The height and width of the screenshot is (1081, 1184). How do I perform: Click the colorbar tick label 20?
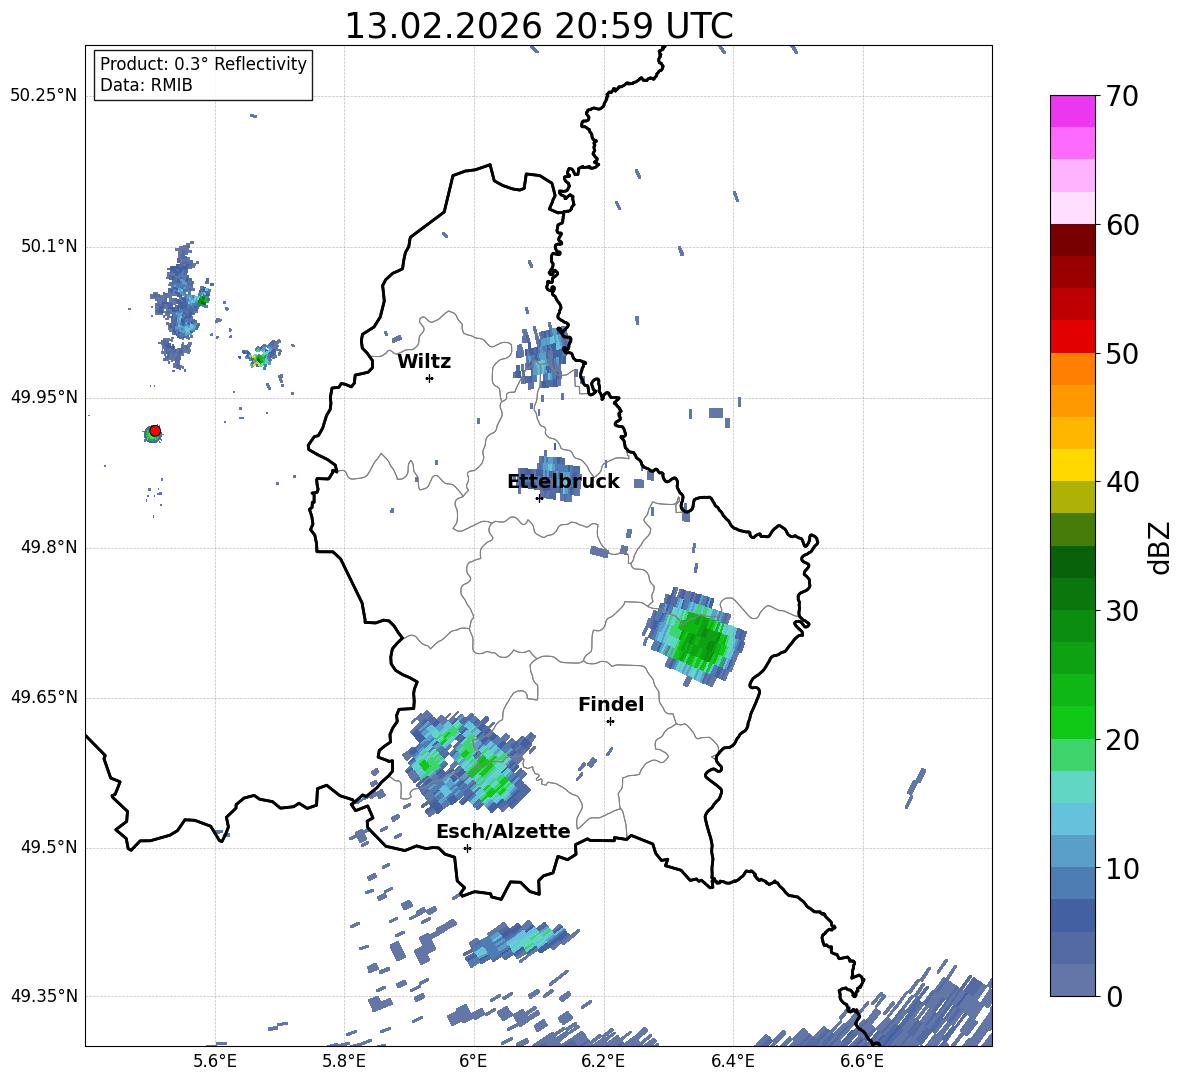point(1122,740)
